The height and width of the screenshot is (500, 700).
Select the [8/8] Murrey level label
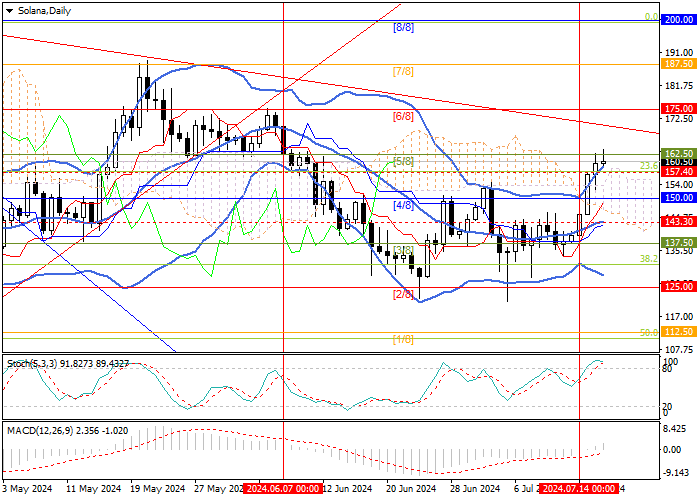(403, 27)
